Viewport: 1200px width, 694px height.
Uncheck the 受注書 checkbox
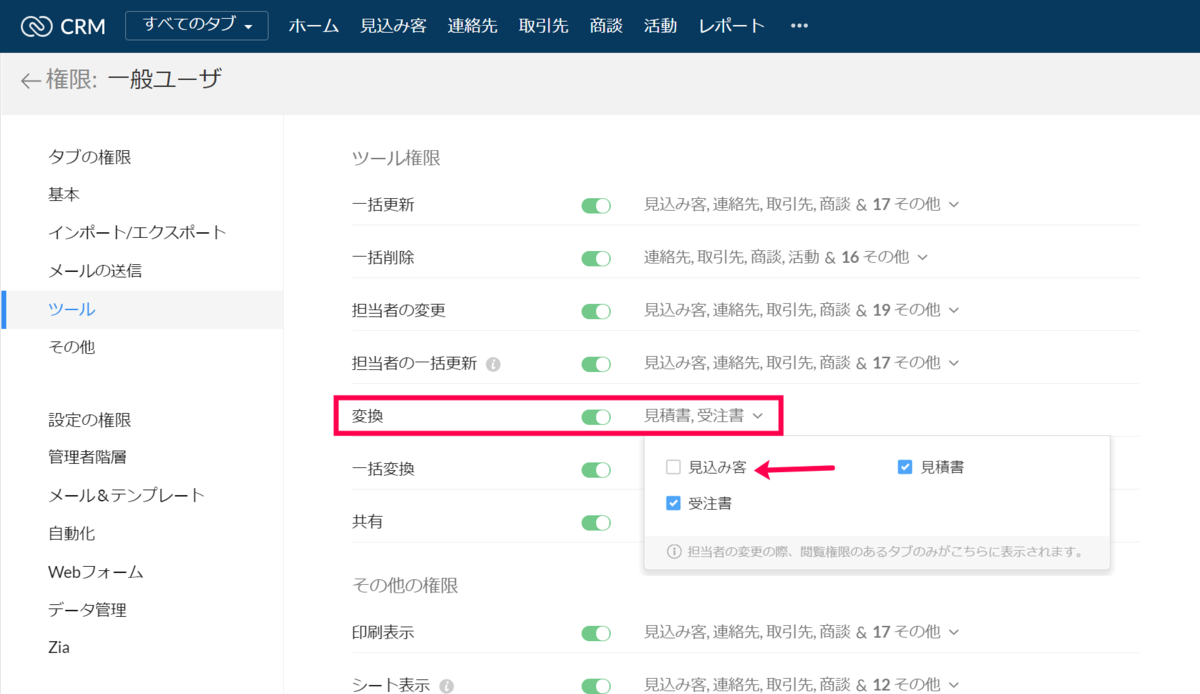tap(674, 503)
